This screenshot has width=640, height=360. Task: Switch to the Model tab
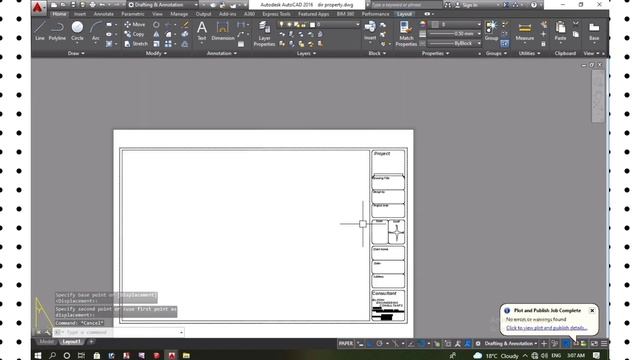click(x=46, y=342)
